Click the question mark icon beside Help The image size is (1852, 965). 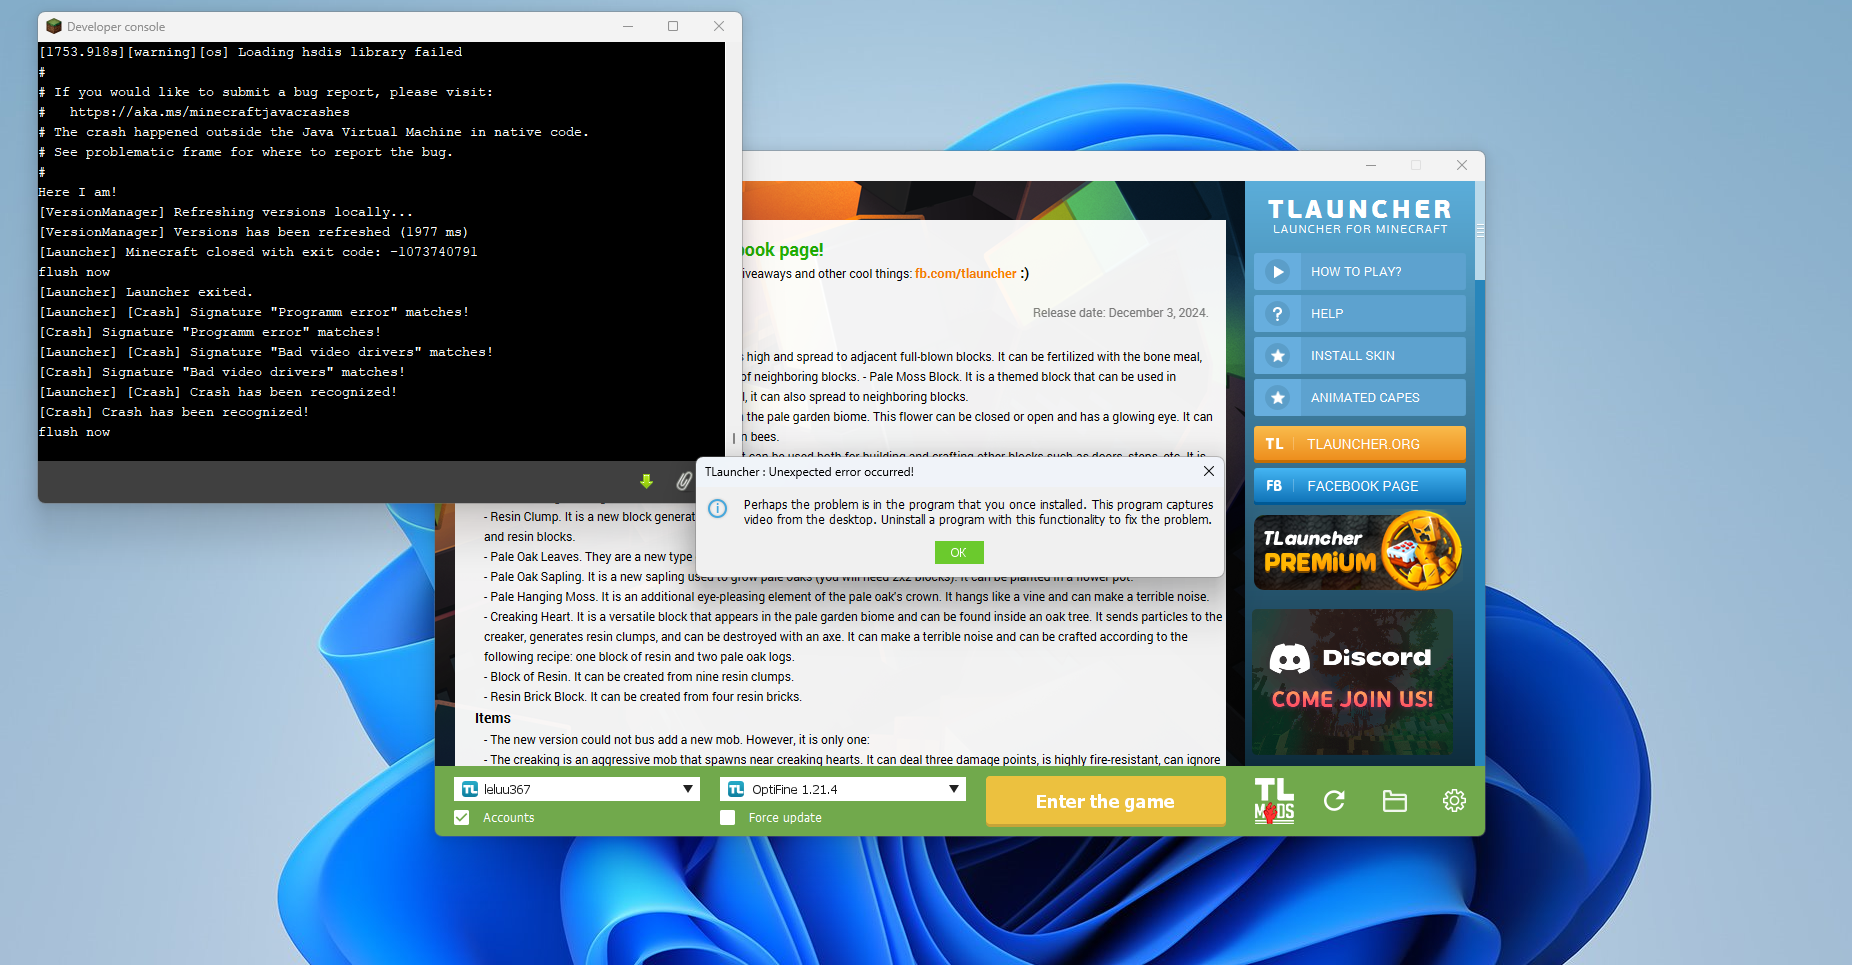point(1277,314)
